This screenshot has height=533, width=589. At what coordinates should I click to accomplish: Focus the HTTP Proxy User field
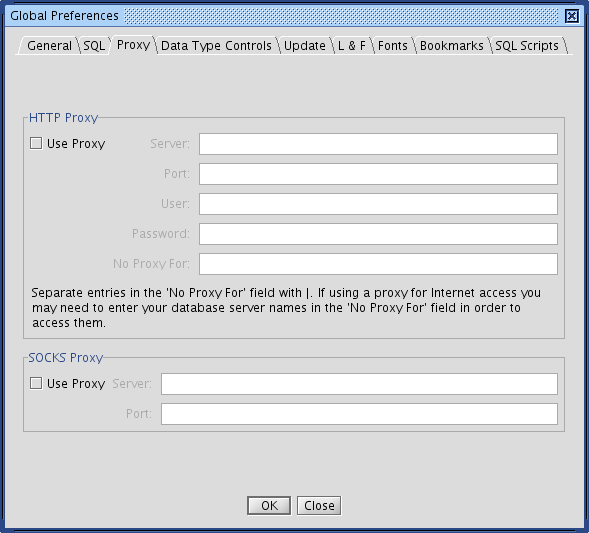(378, 204)
